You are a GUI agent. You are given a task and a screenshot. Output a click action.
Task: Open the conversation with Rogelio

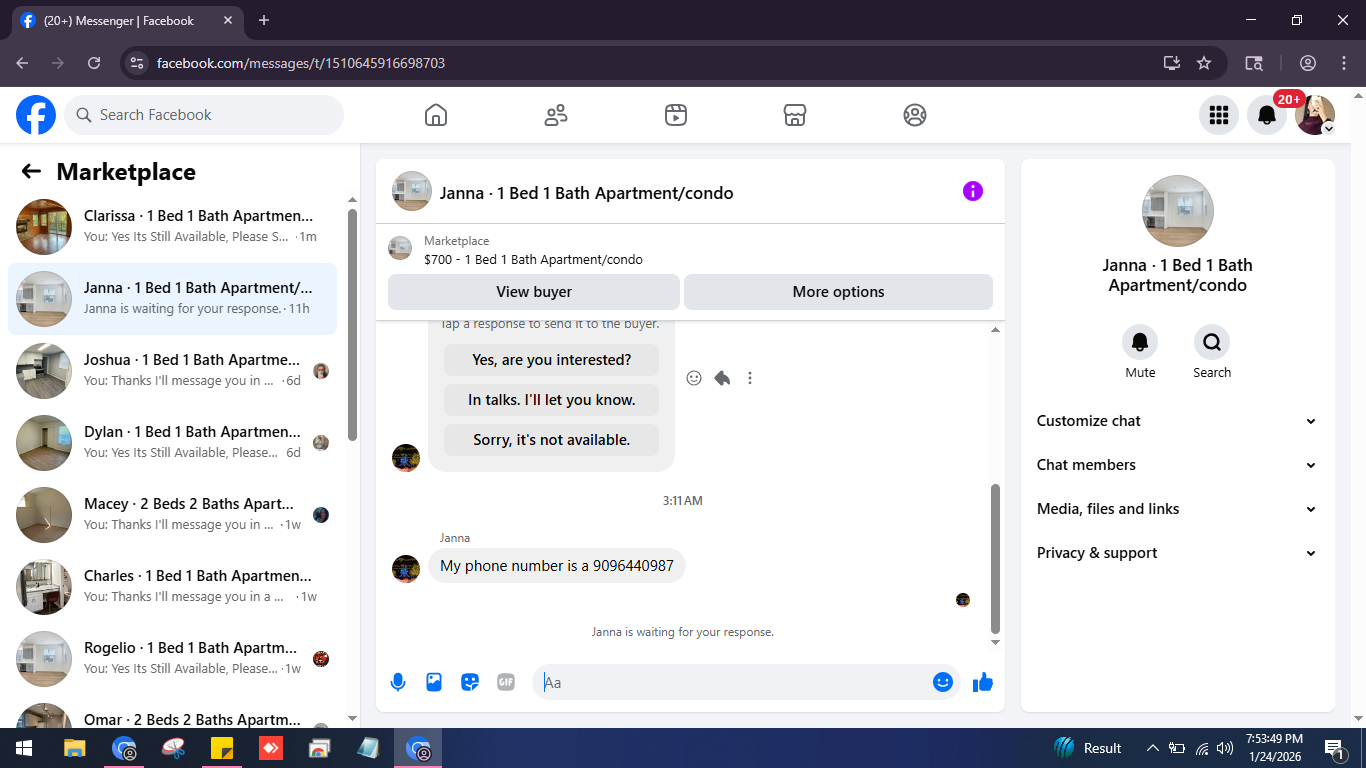[172, 659]
